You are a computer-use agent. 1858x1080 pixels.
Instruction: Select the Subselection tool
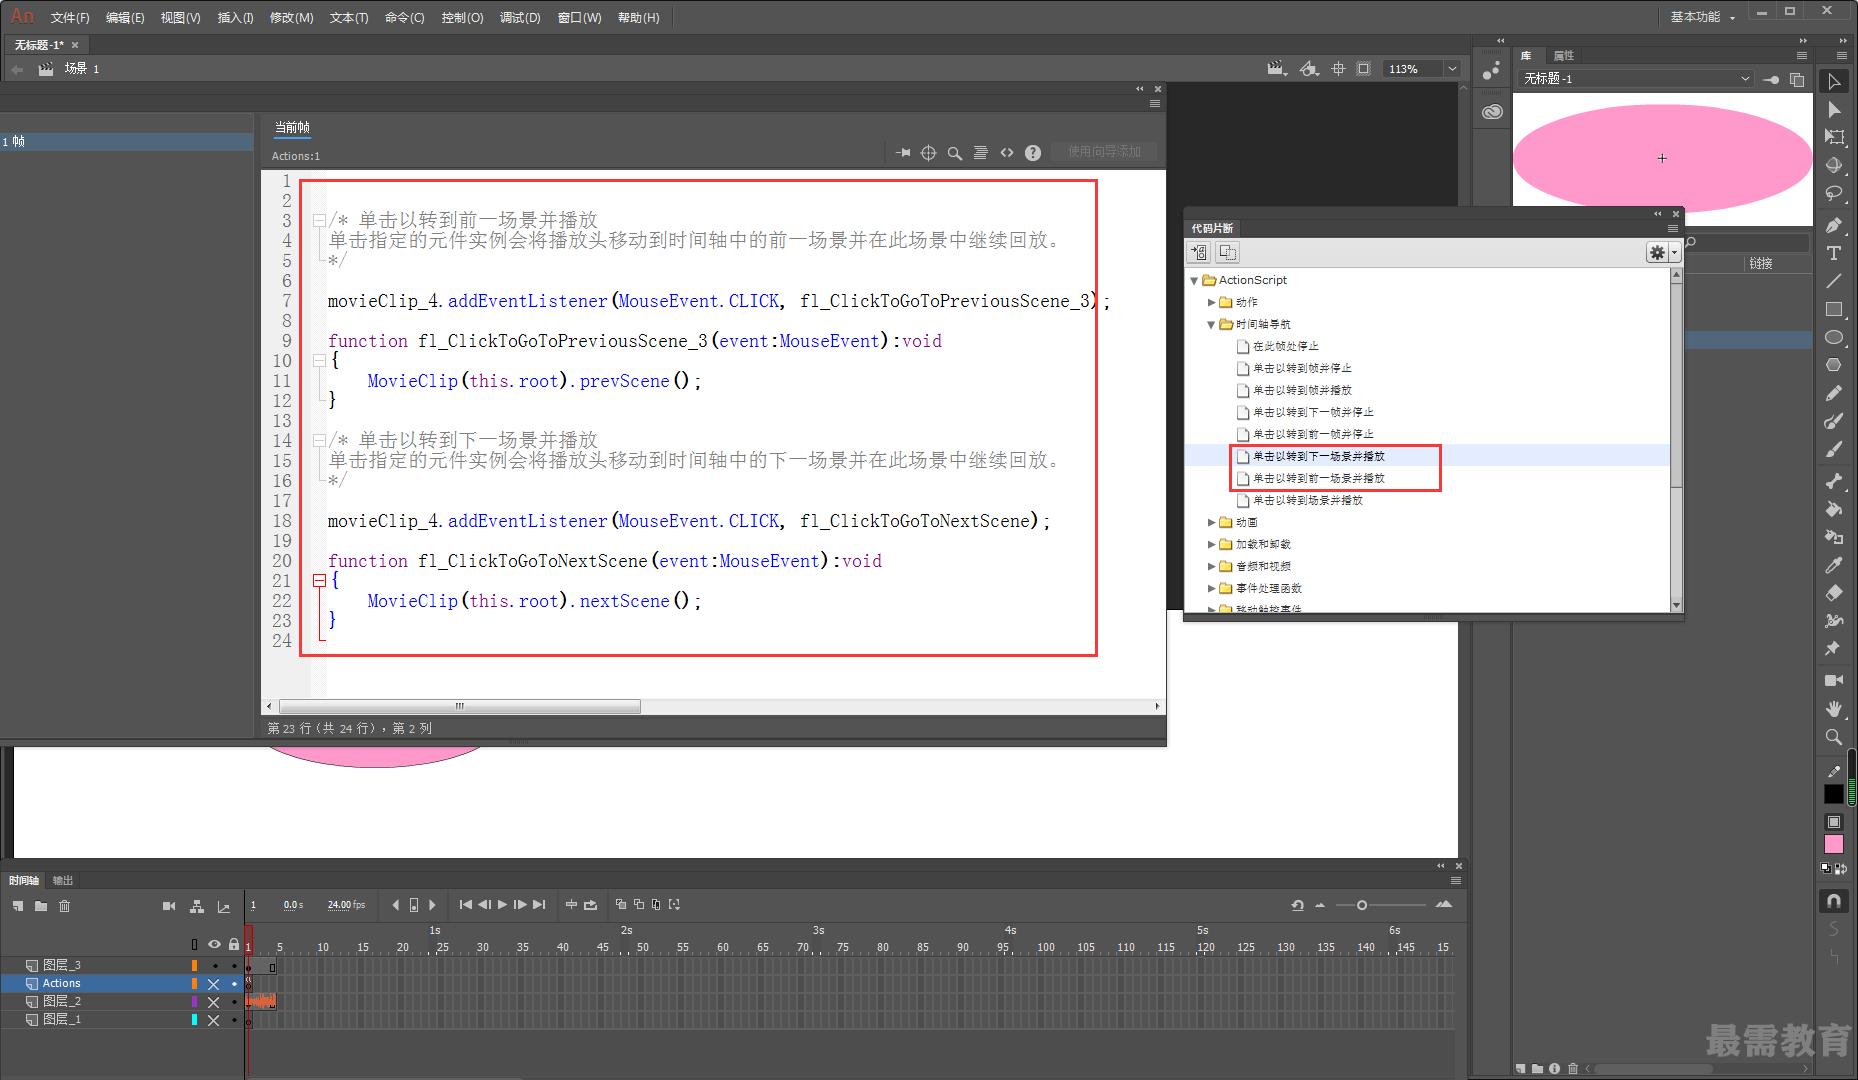pos(1834,110)
